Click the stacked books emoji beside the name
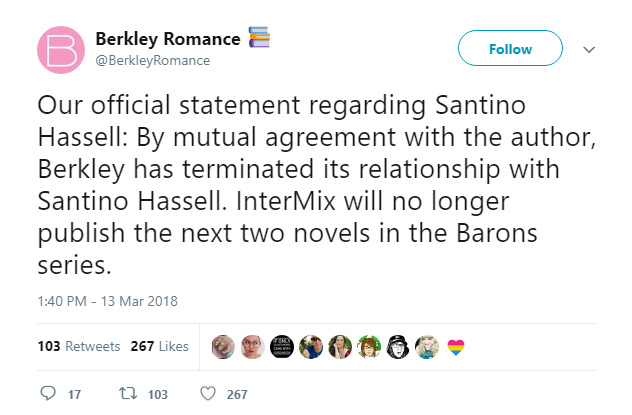The height and width of the screenshot is (415, 632). (259, 39)
